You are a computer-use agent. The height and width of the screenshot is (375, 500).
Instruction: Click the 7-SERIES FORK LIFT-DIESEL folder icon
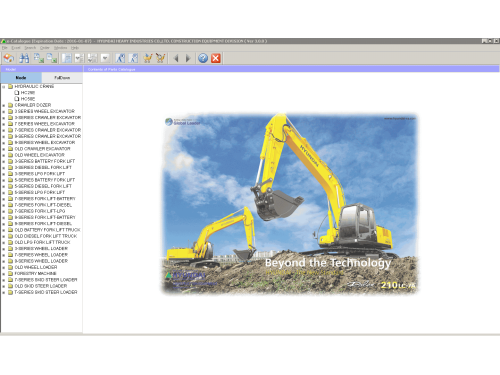click(x=10, y=205)
